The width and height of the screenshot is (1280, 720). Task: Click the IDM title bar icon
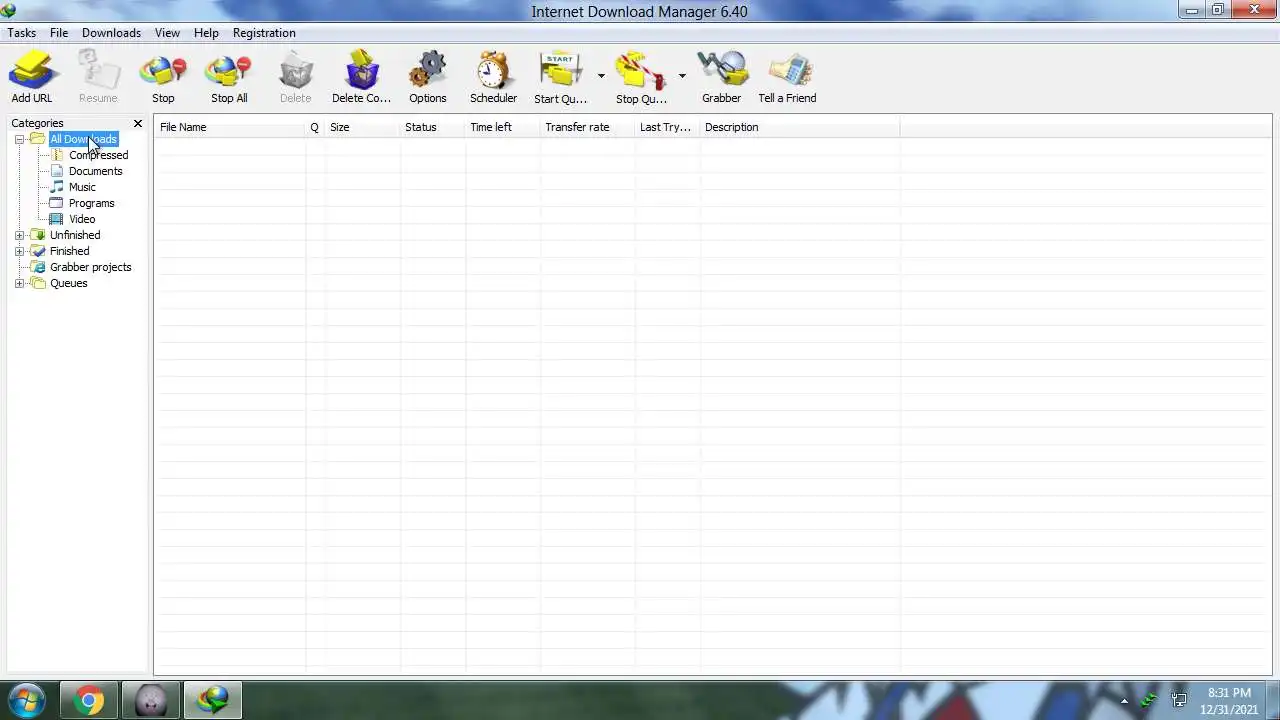point(9,11)
